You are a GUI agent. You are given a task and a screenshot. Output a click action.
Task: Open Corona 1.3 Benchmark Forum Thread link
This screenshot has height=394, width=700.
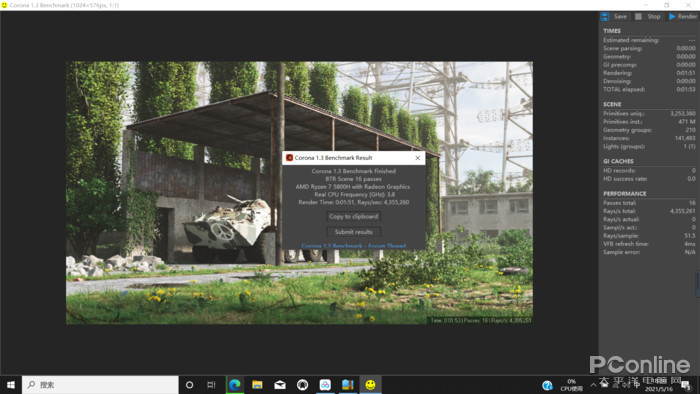(x=354, y=246)
